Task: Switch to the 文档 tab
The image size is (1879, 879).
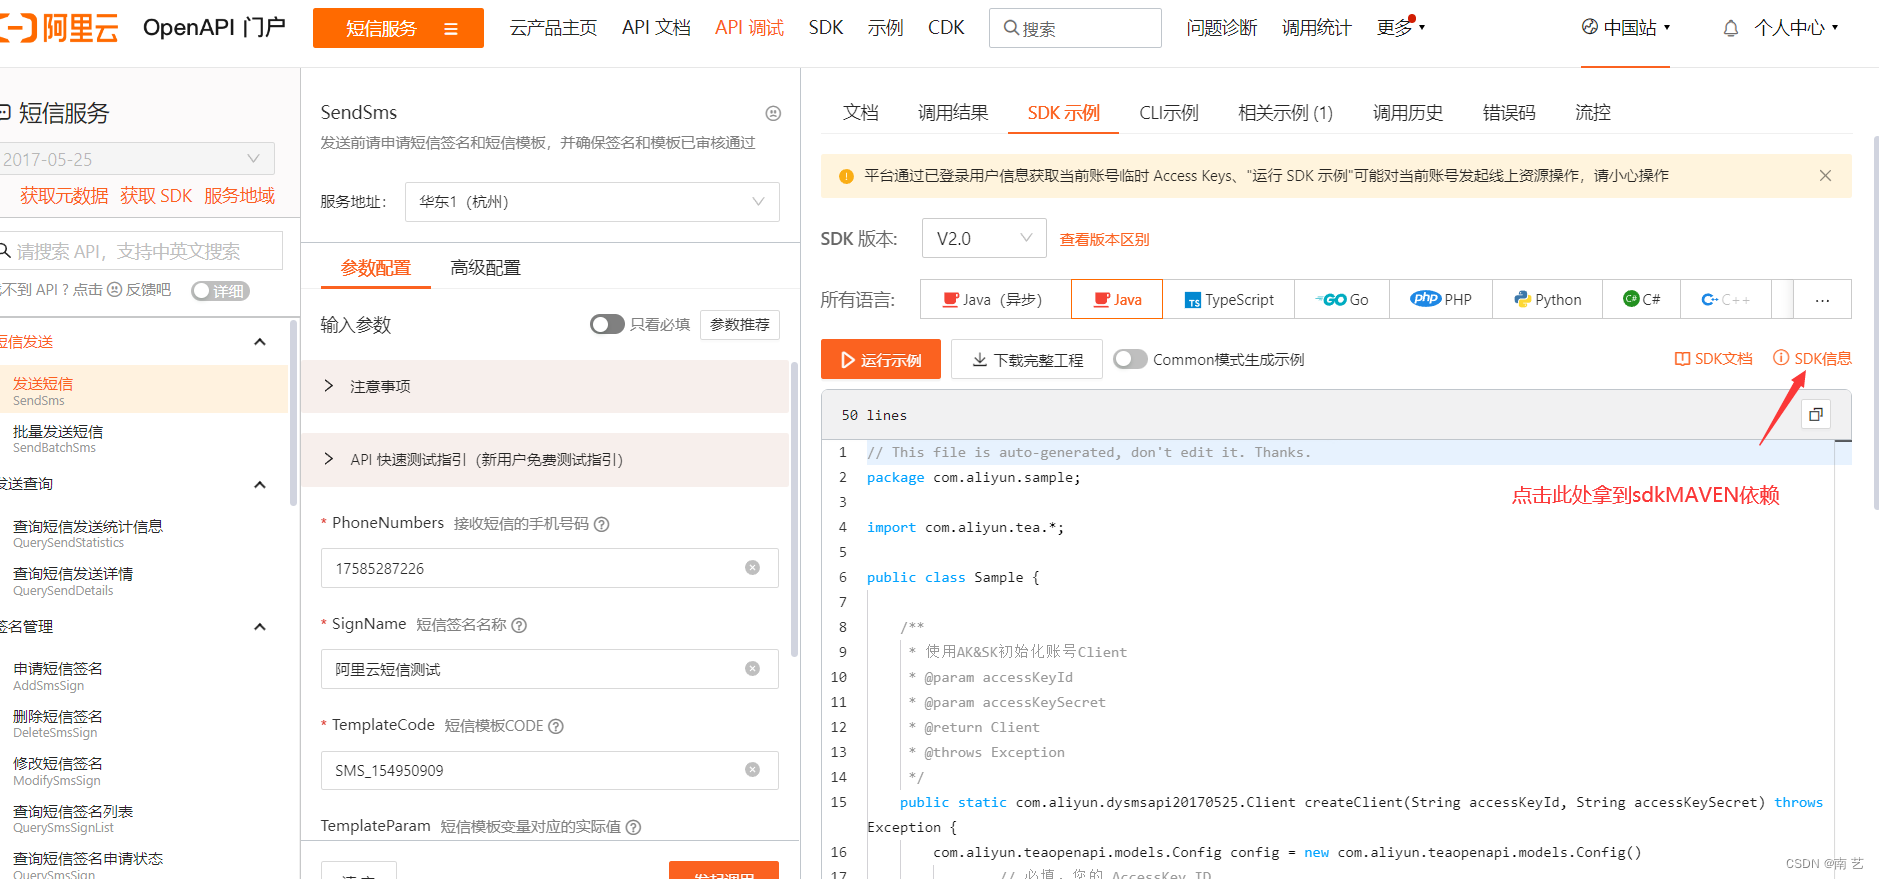Action: point(860,113)
